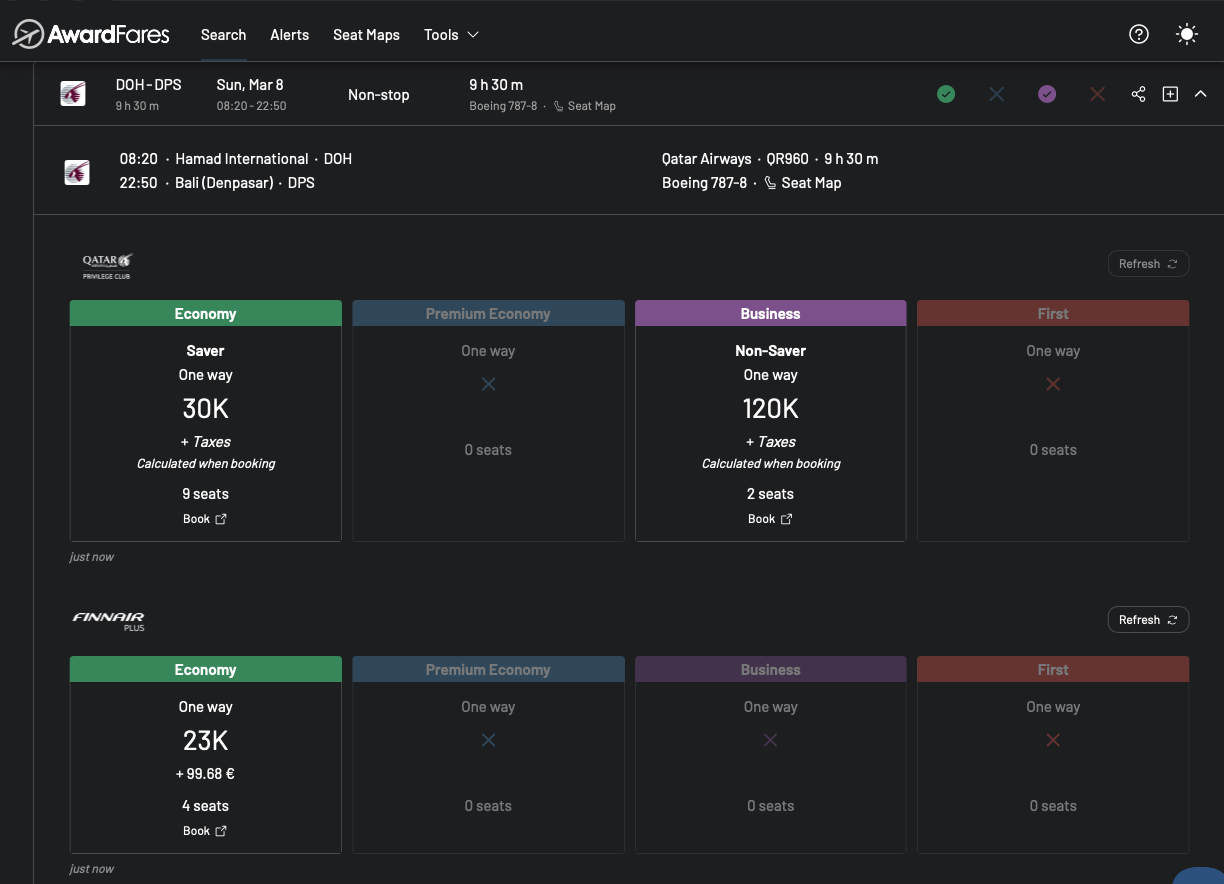The height and width of the screenshot is (884, 1224).
Task: Click X icon in Qatar Premium Economy card
Action: click(x=488, y=384)
